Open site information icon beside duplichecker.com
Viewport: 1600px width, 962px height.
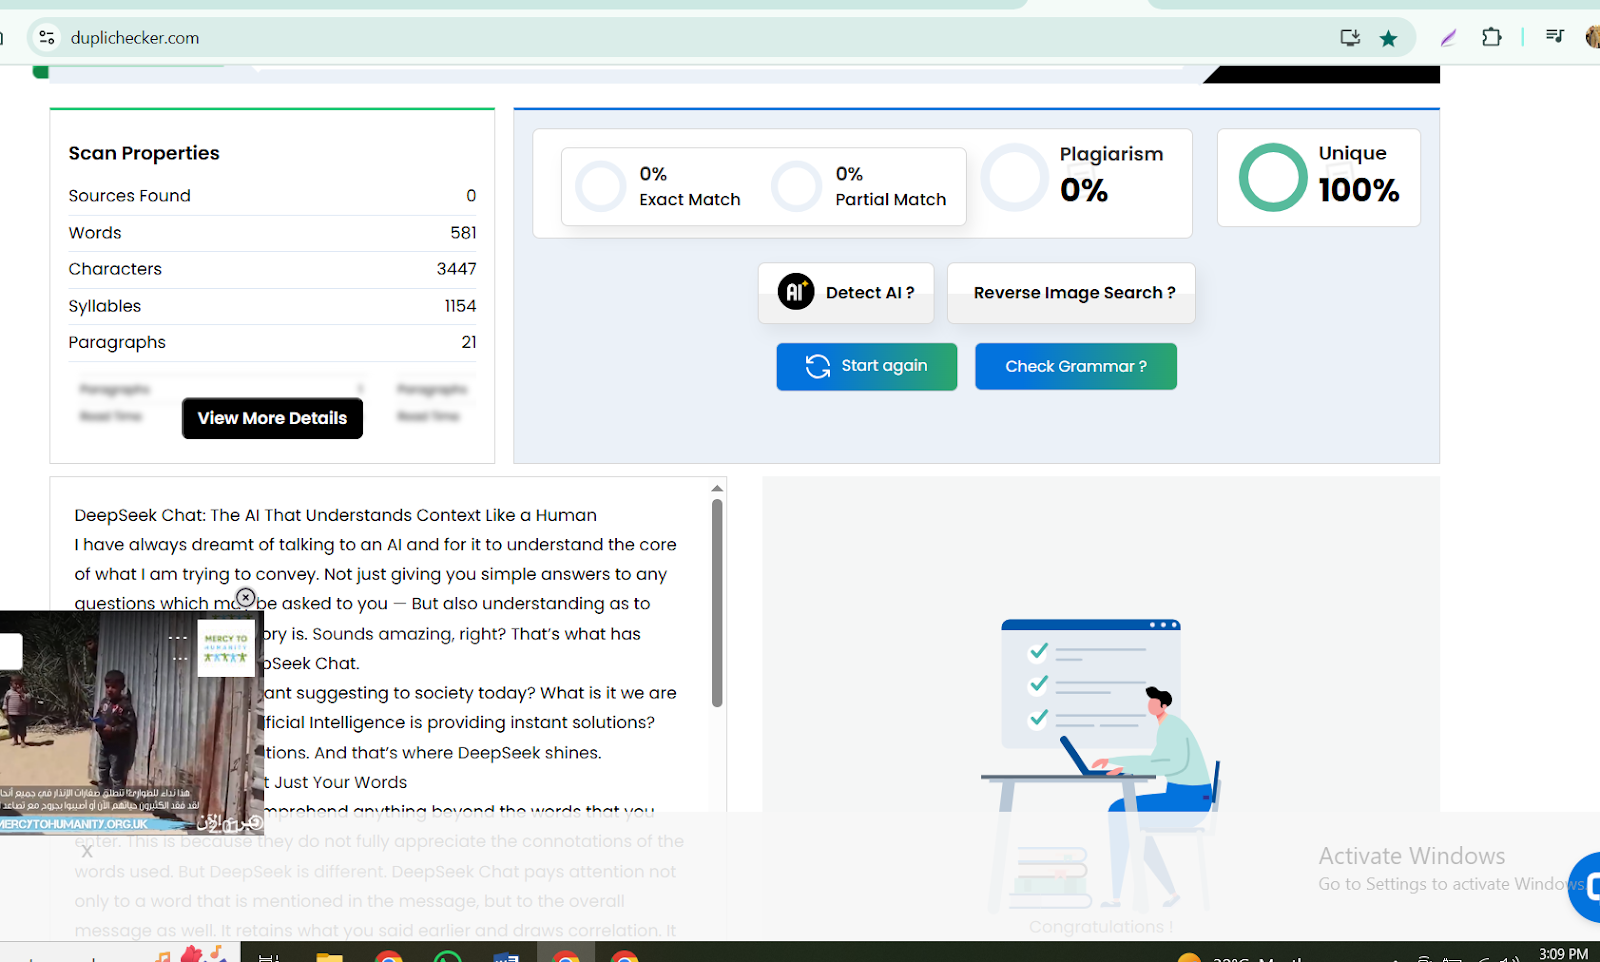tap(46, 38)
